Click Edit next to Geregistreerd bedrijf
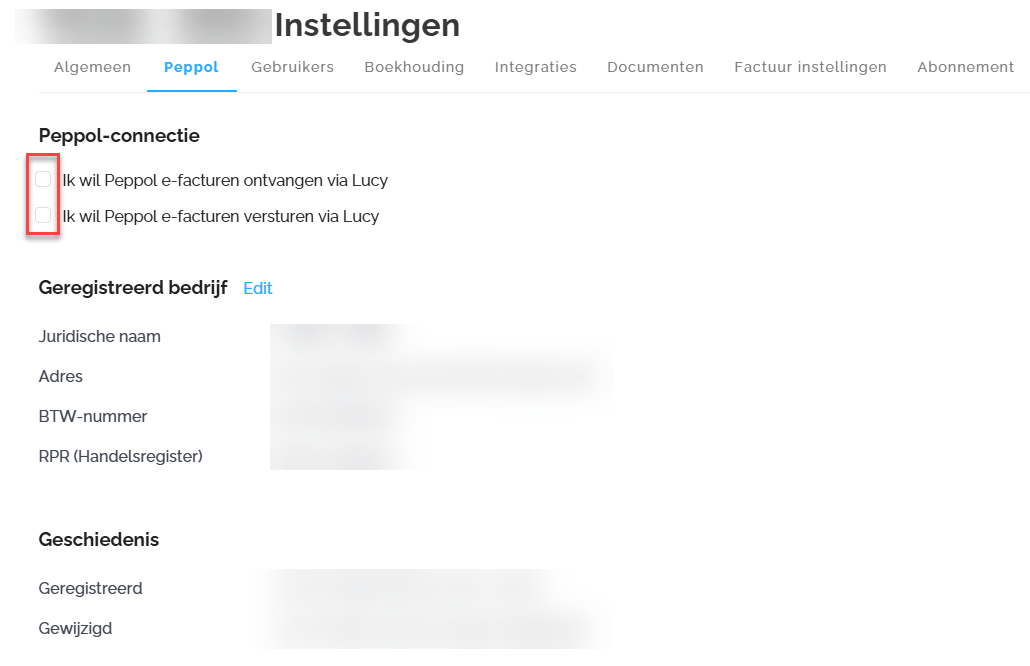The width and height of the screenshot is (1030, 666). tap(258, 288)
